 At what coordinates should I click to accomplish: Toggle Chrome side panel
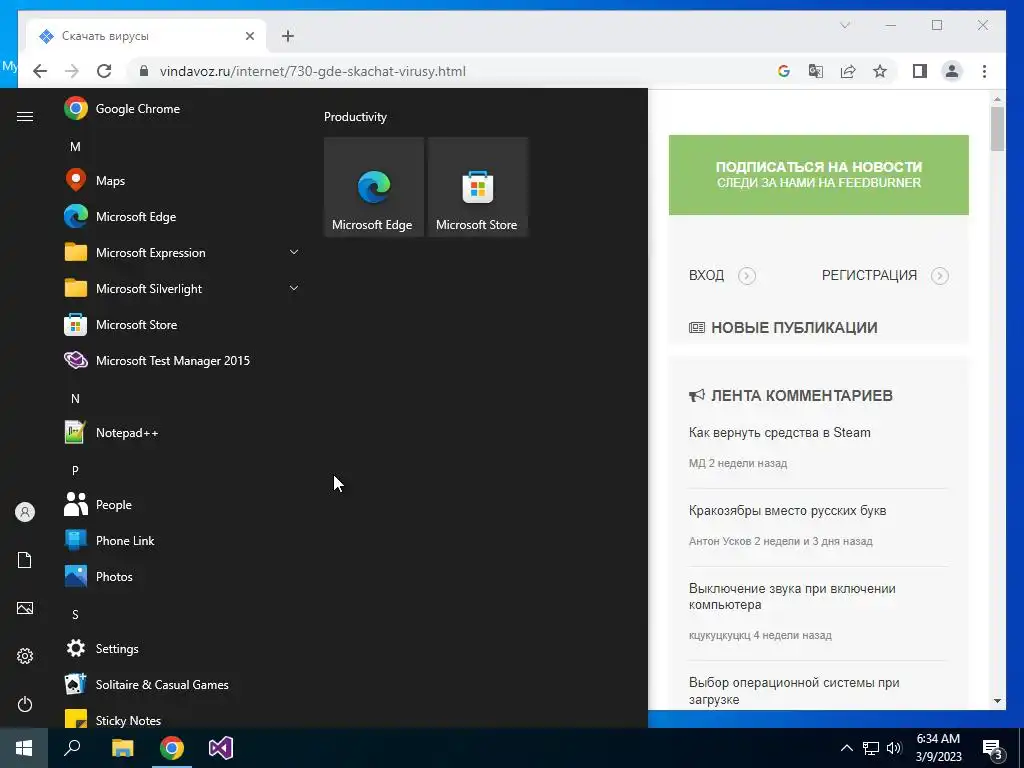click(x=920, y=71)
